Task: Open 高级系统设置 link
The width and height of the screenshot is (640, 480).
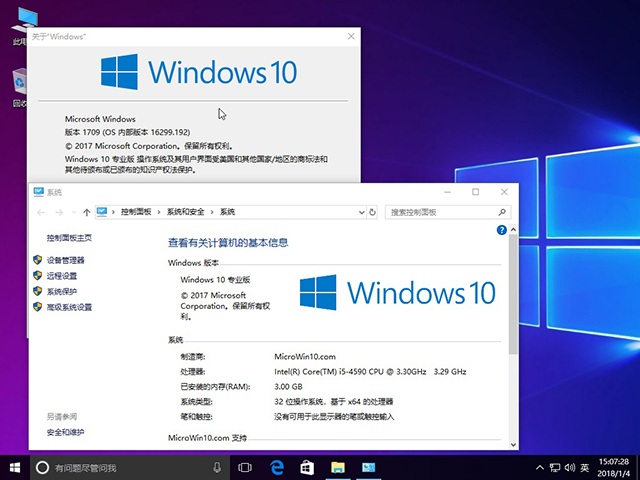Action: coord(69,307)
